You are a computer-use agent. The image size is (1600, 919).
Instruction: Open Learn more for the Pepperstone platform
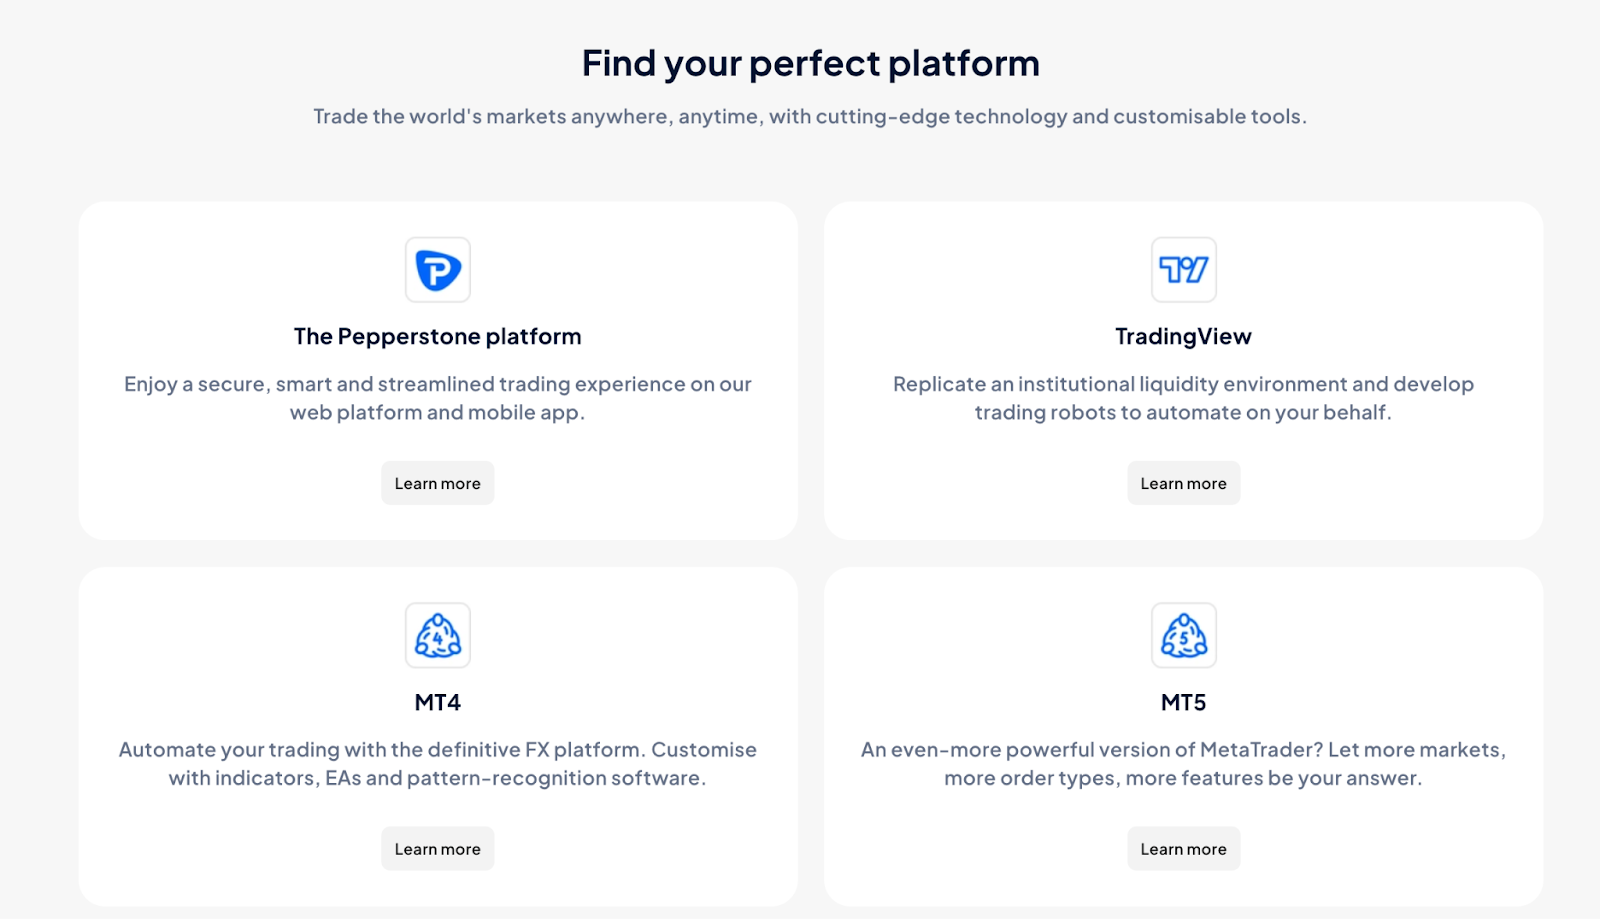pyautogui.click(x=437, y=484)
